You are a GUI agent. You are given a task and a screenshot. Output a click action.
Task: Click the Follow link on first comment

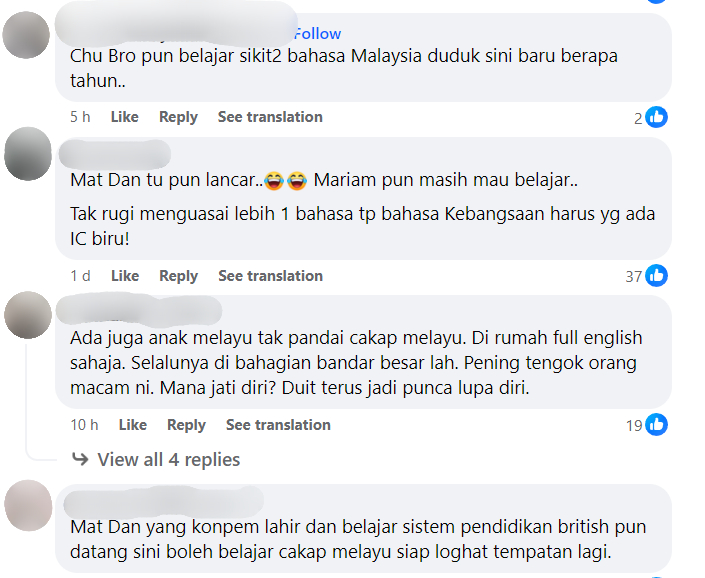point(317,34)
